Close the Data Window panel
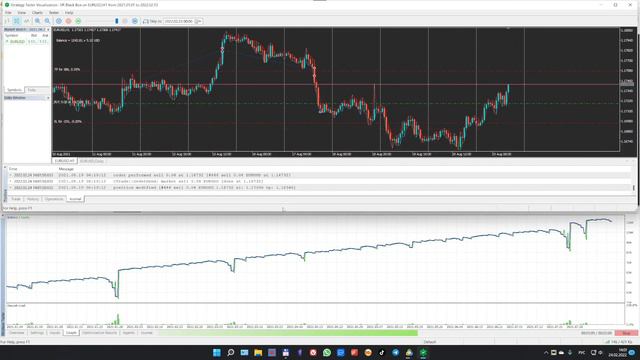Screen dimensions: 640x360 (48, 98)
